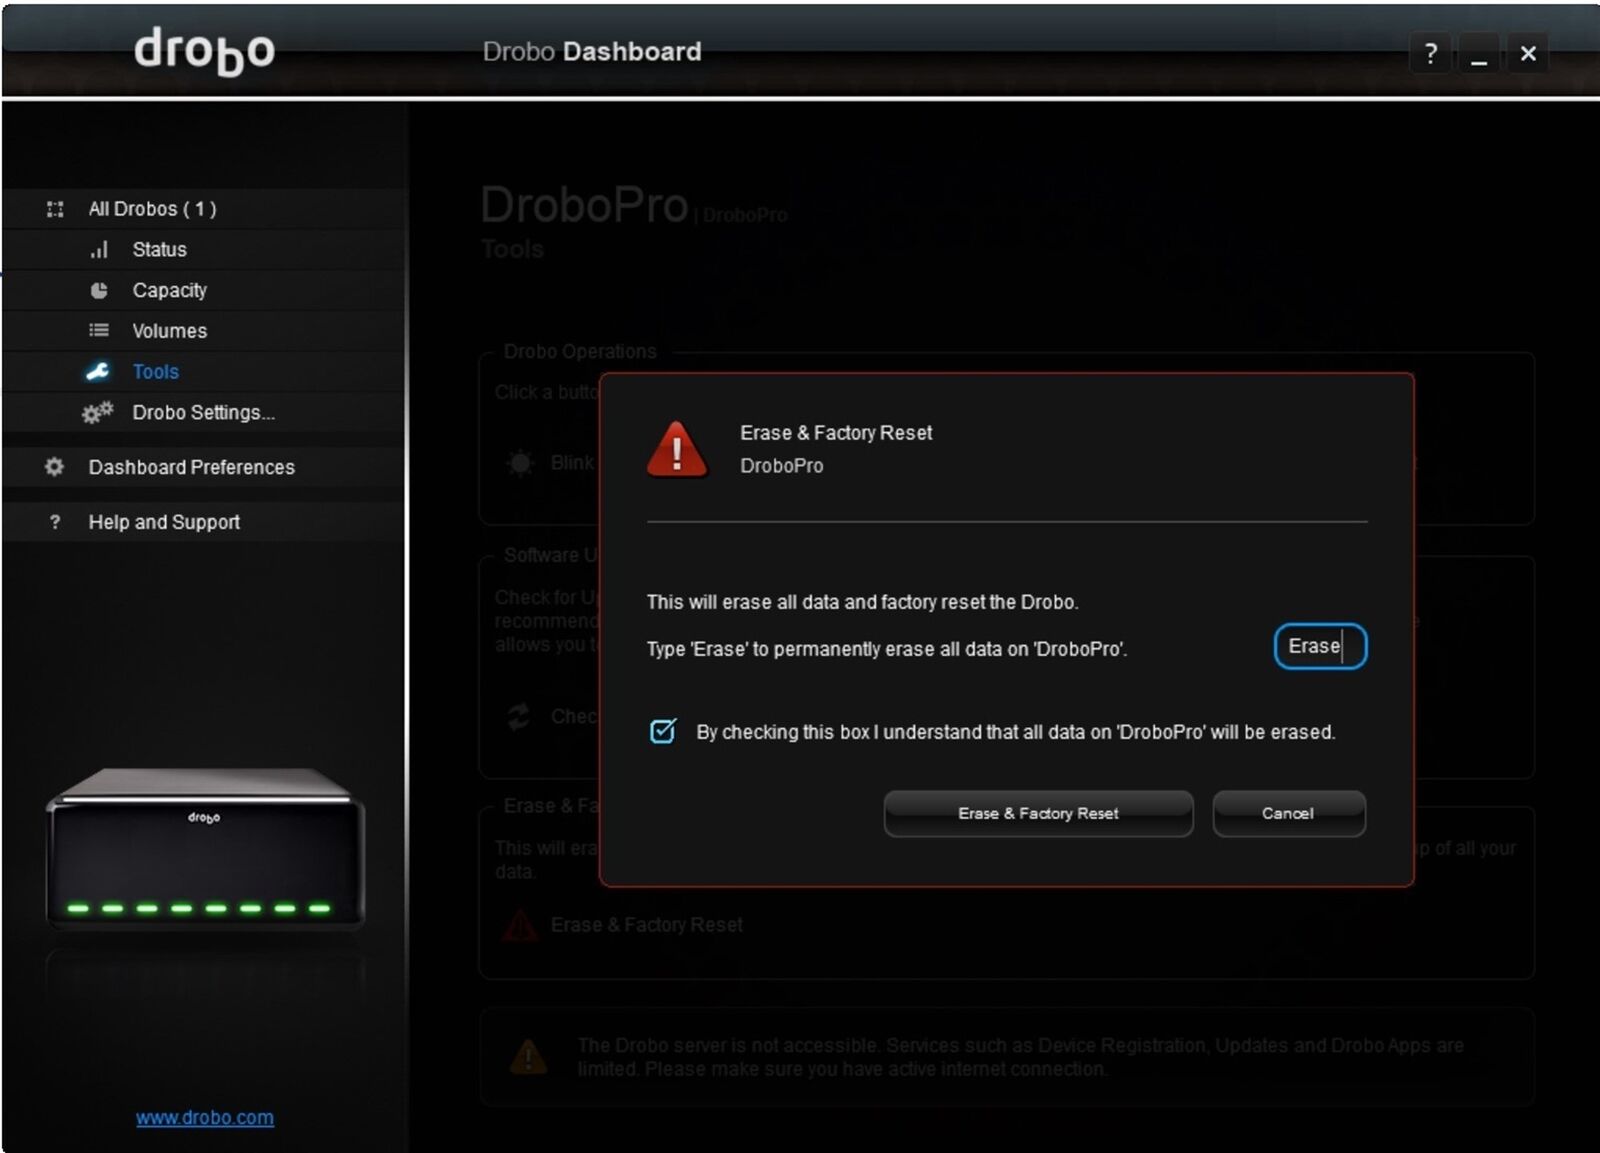
Task: Select Capacity in the sidebar
Action: (x=169, y=291)
